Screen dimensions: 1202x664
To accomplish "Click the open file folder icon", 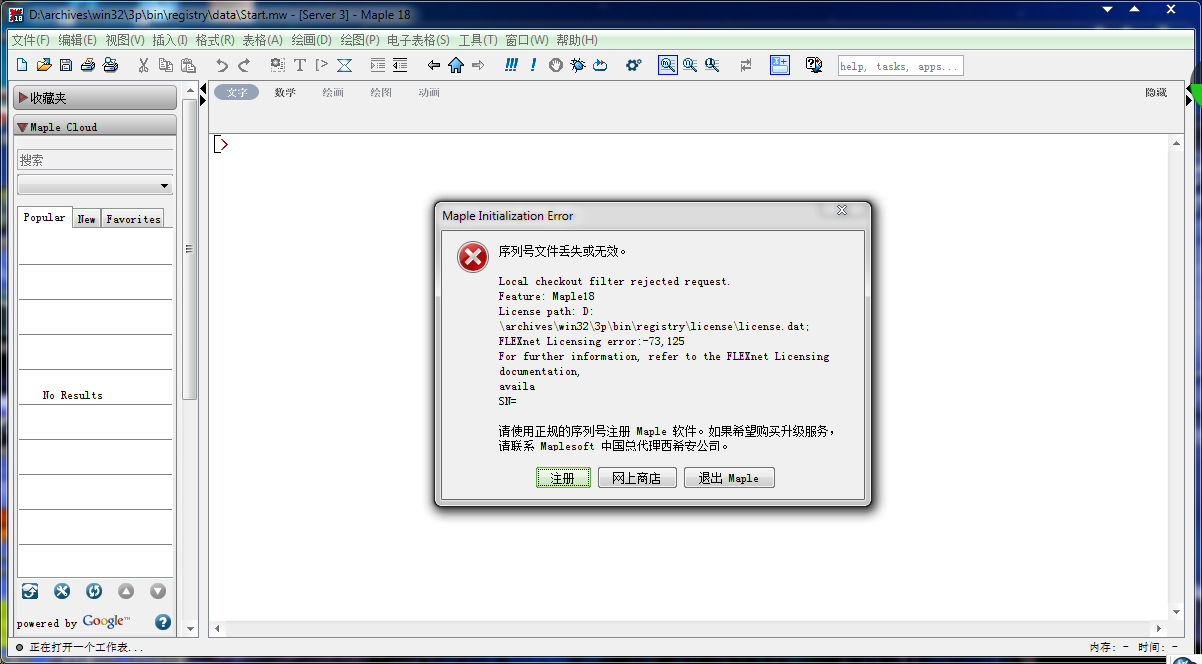I will pyautogui.click(x=44, y=66).
